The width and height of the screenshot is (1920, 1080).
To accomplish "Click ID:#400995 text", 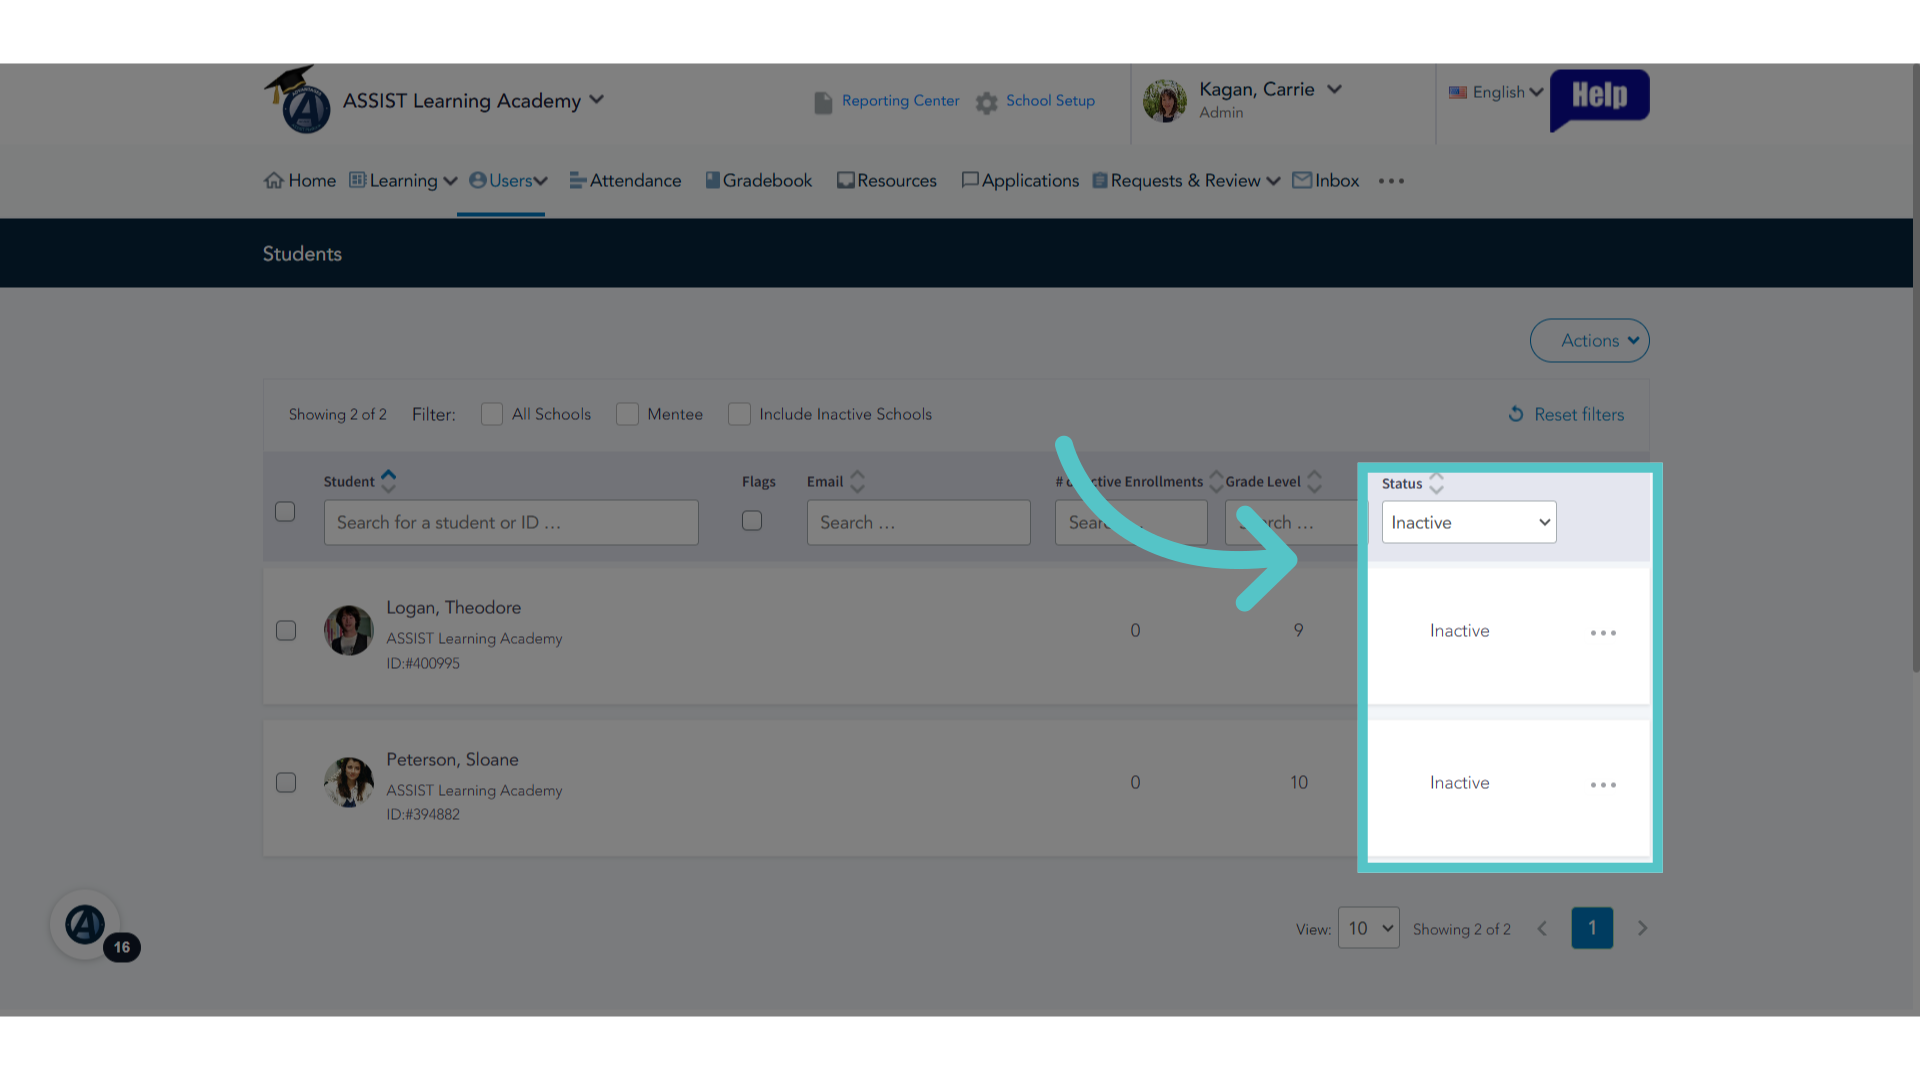I will pos(423,664).
